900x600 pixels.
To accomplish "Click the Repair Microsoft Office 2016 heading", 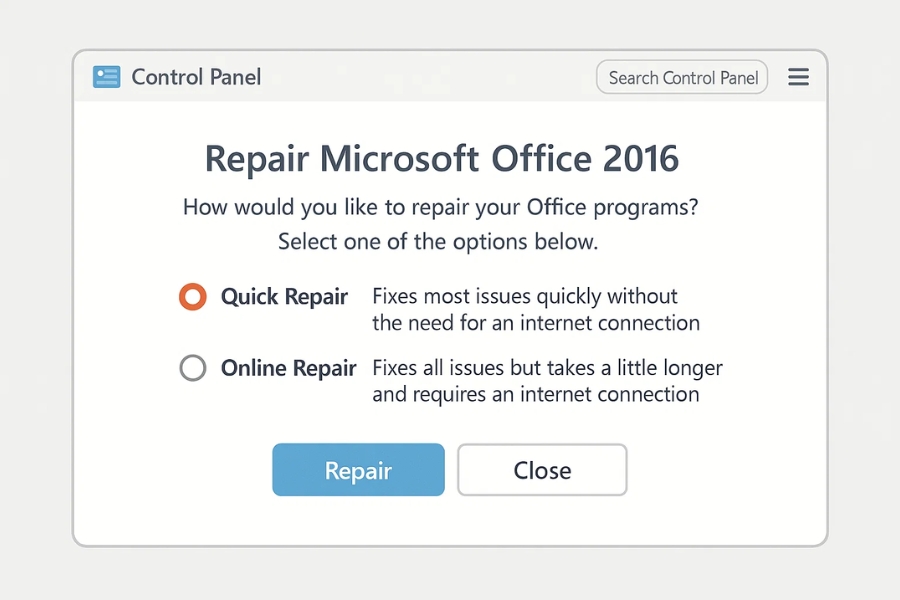I will click(441, 158).
